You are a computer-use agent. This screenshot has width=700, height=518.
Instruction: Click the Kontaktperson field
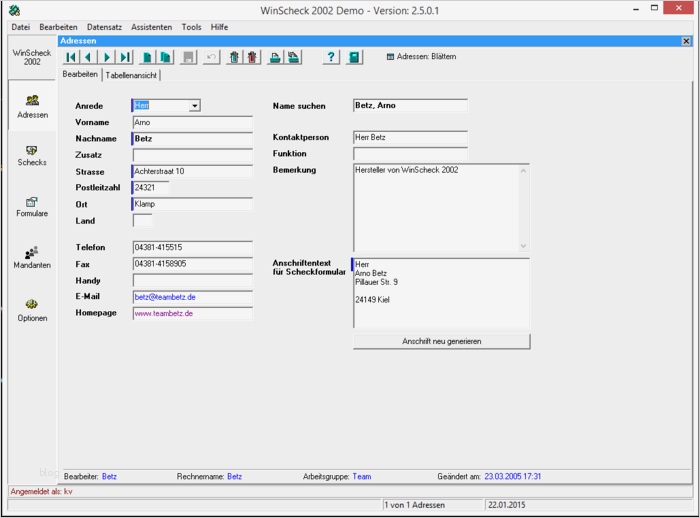pos(410,138)
